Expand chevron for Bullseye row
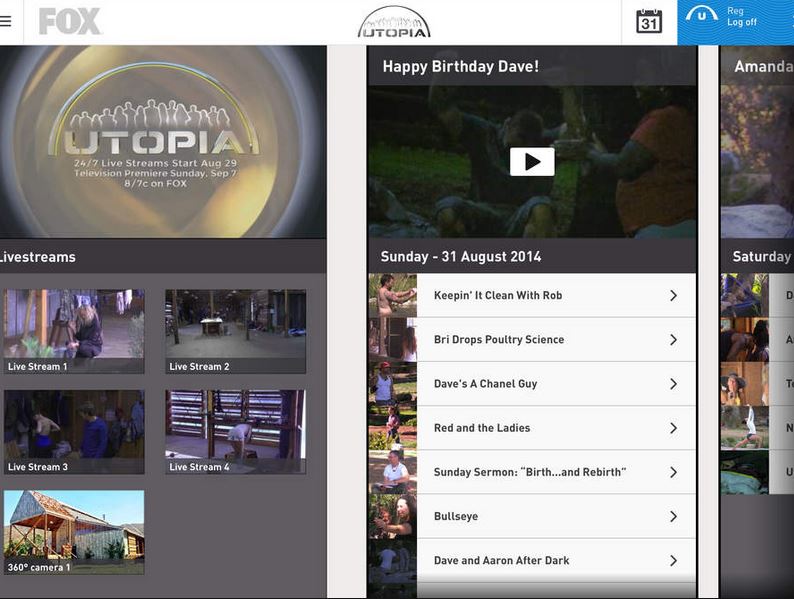Screen dimensions: 794x599 (x=673, y=516)
